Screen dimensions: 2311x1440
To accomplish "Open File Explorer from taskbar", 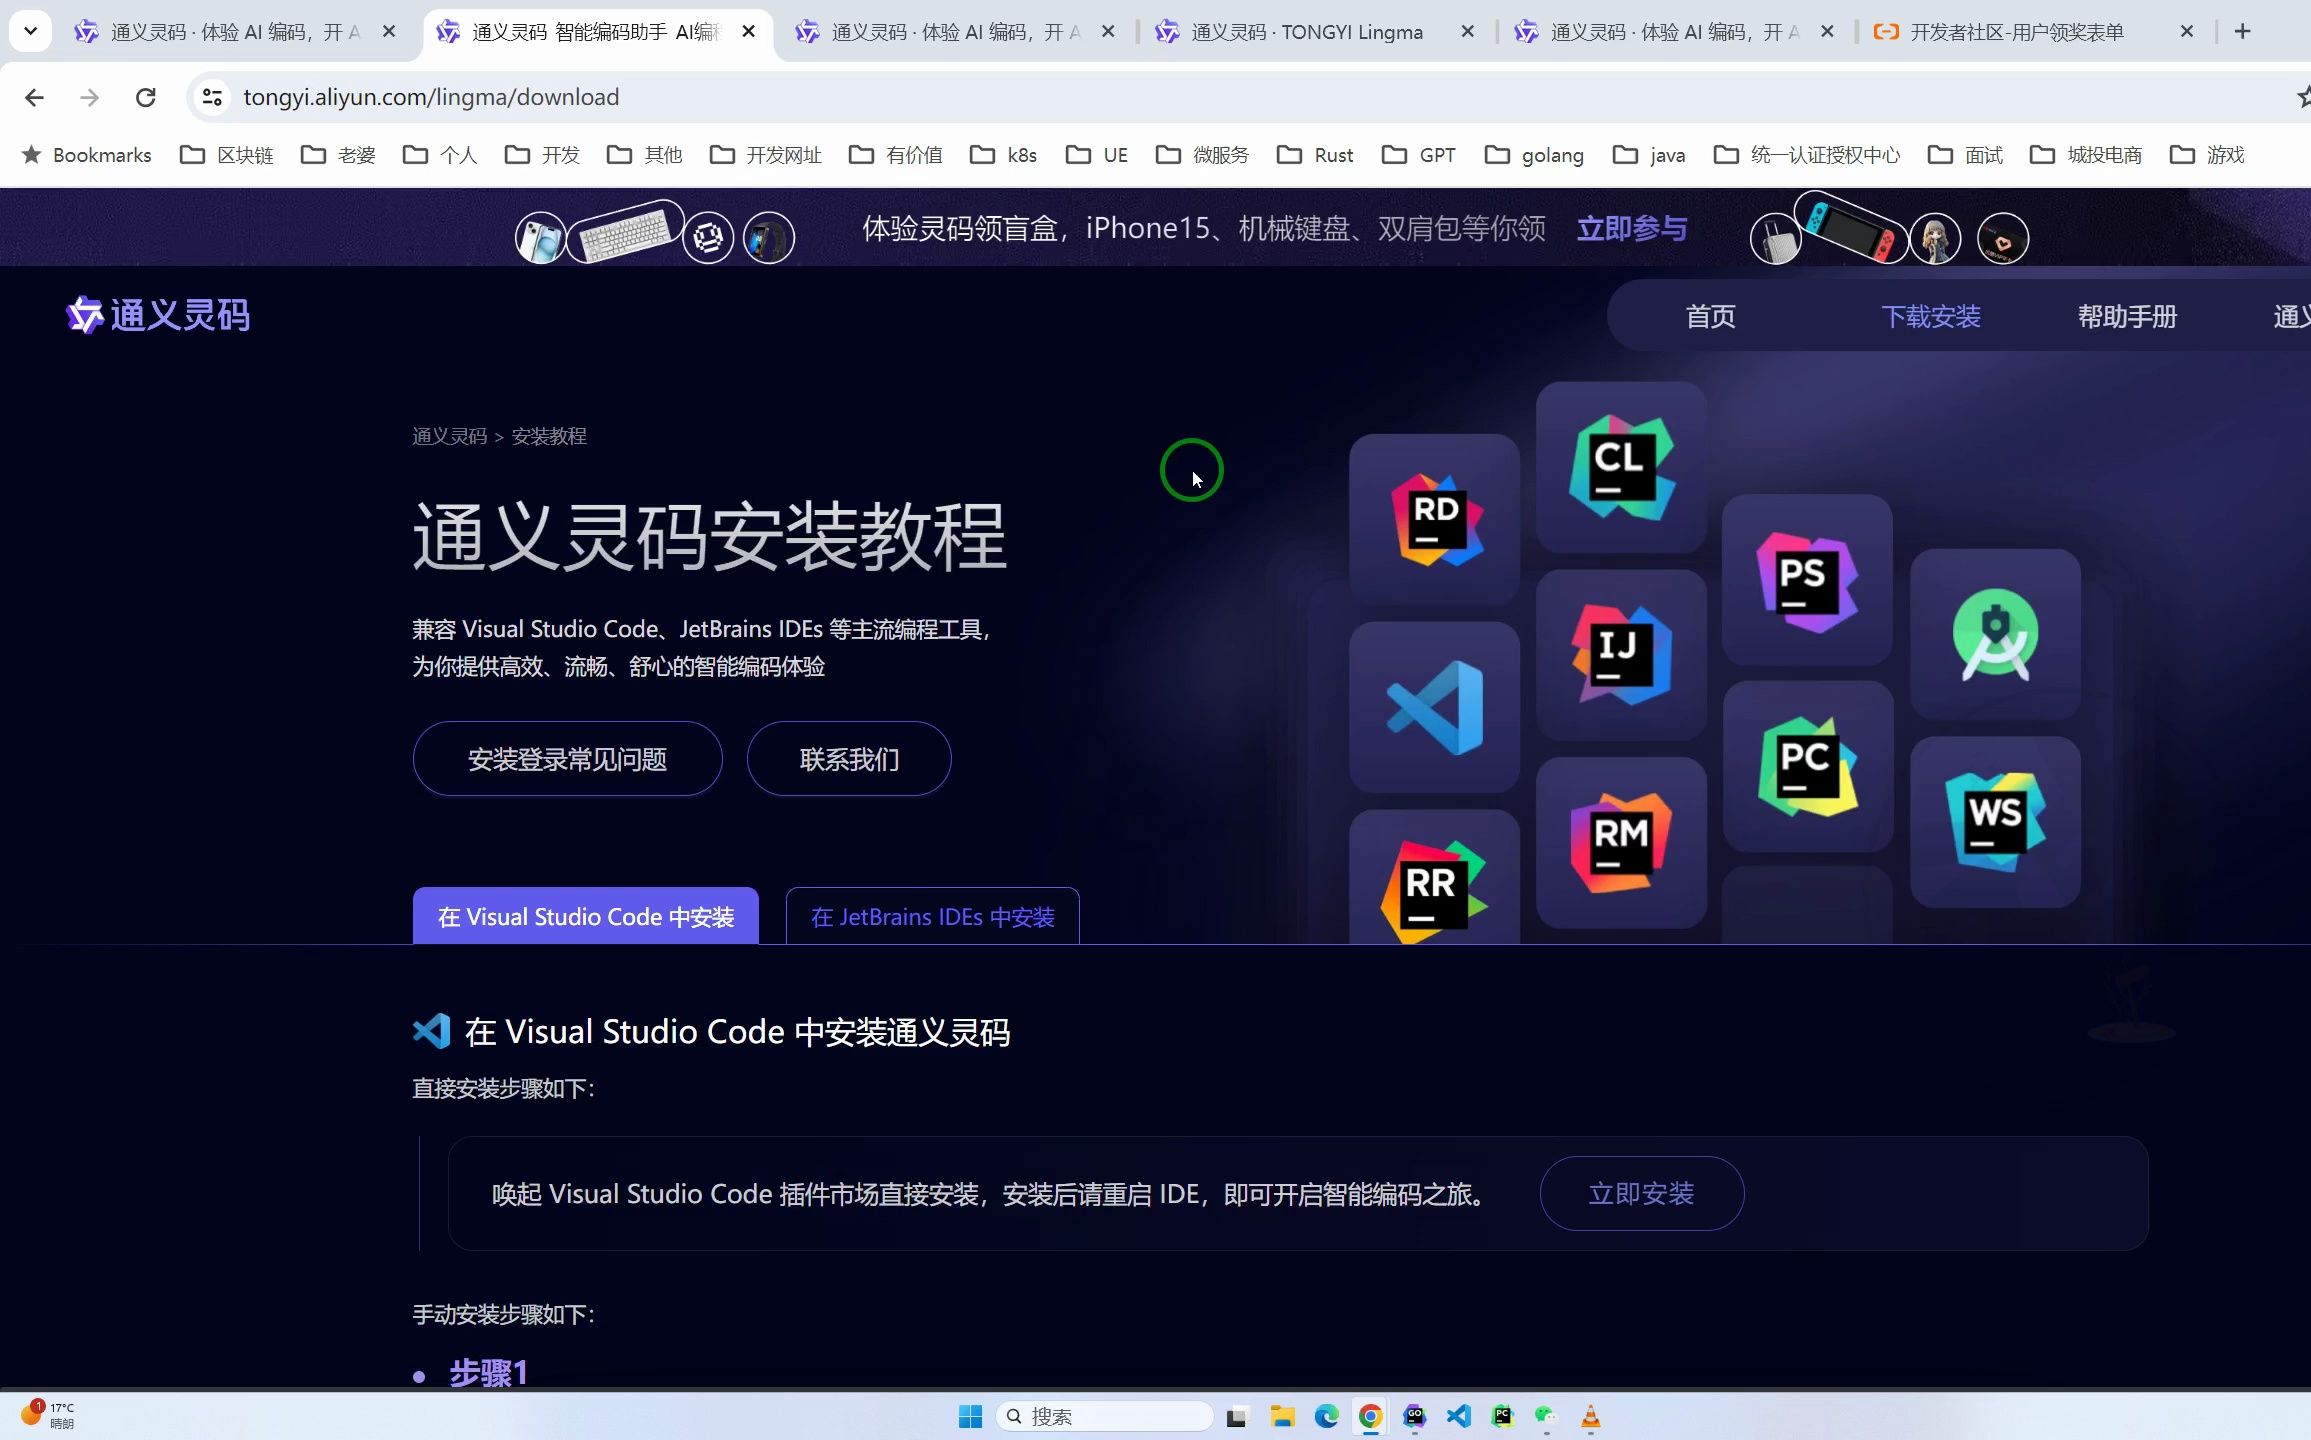I will tap(1282, 1416).
